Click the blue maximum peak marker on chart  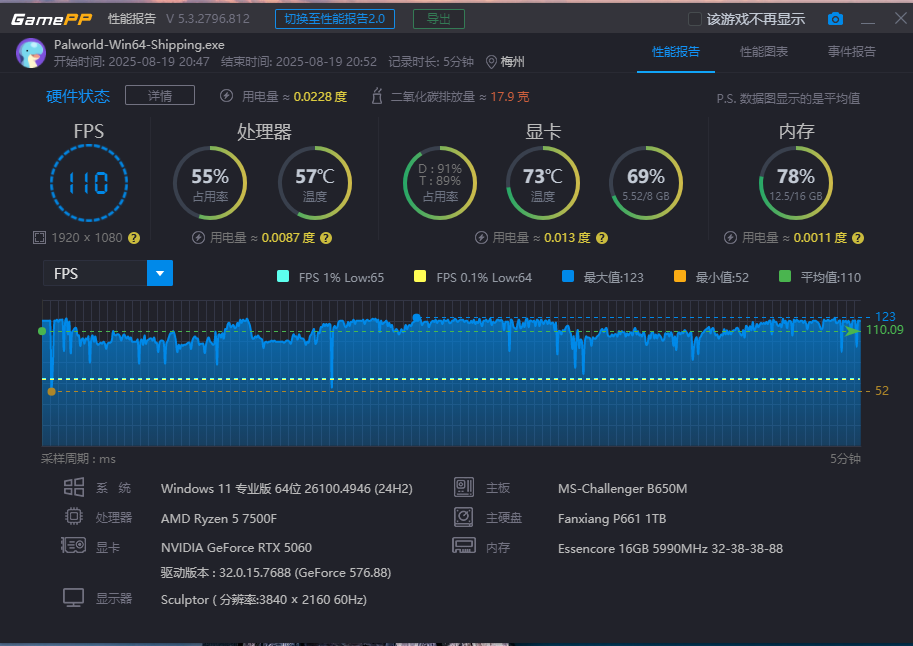(x=416, y=317)
